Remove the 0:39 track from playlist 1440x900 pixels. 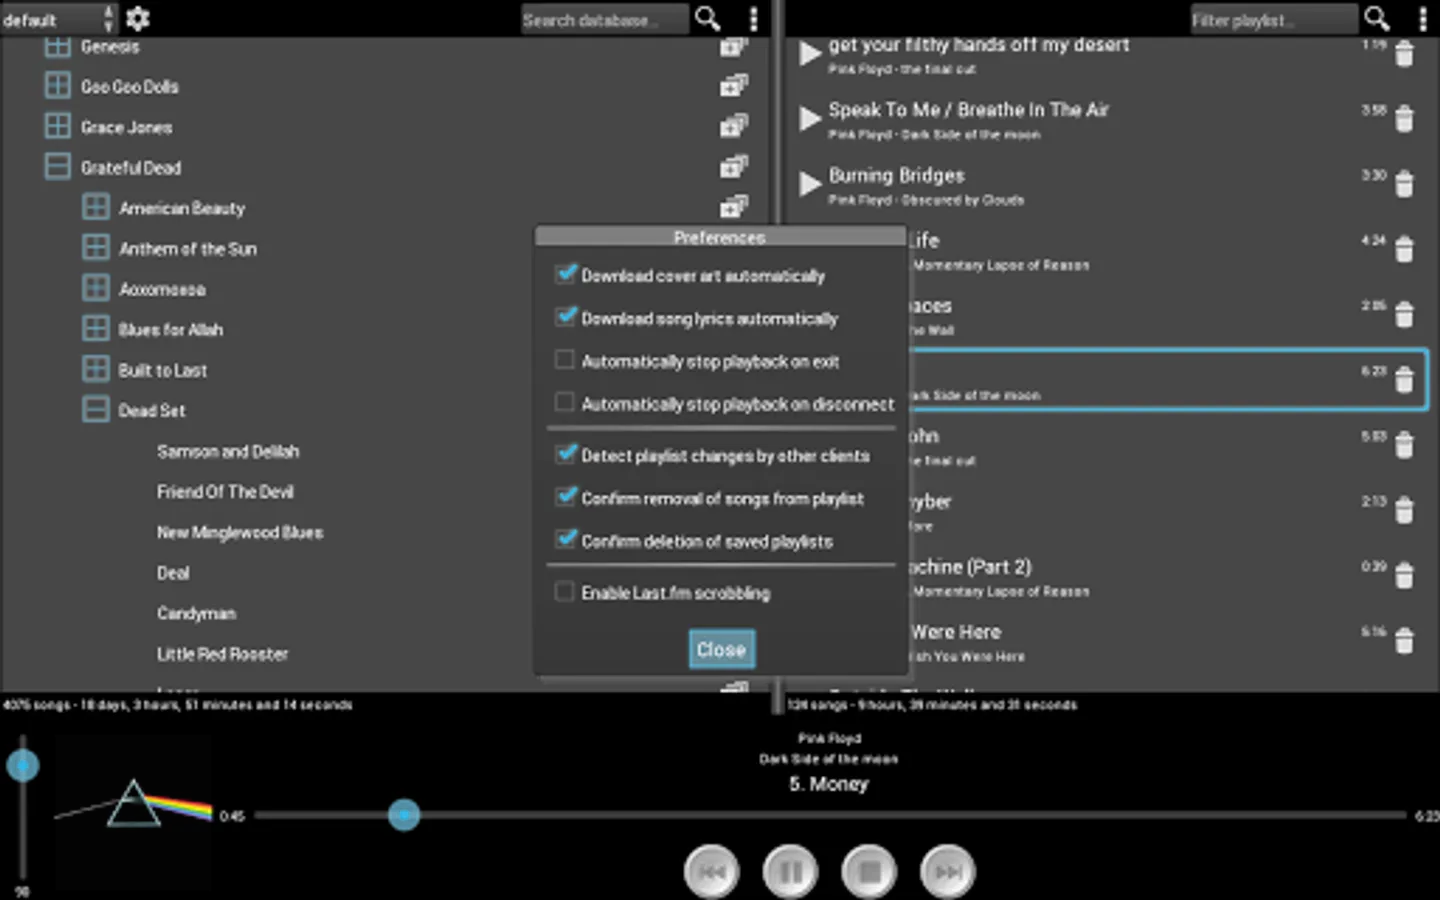pos(1404,575)
